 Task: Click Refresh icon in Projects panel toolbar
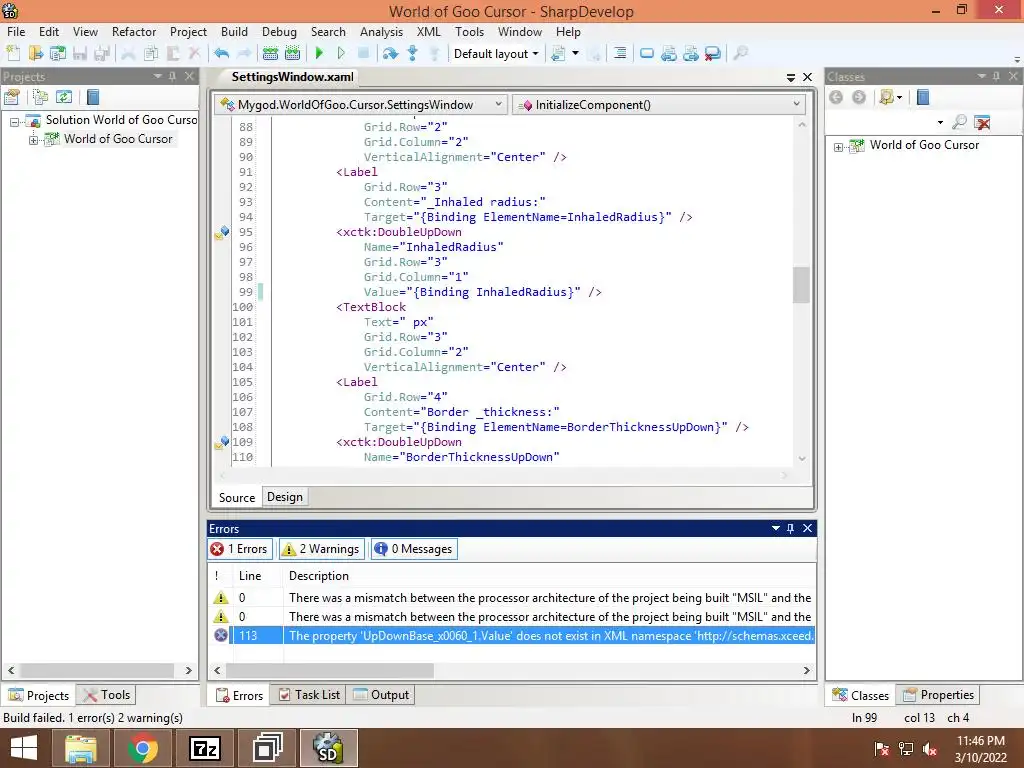pos(63,97)
